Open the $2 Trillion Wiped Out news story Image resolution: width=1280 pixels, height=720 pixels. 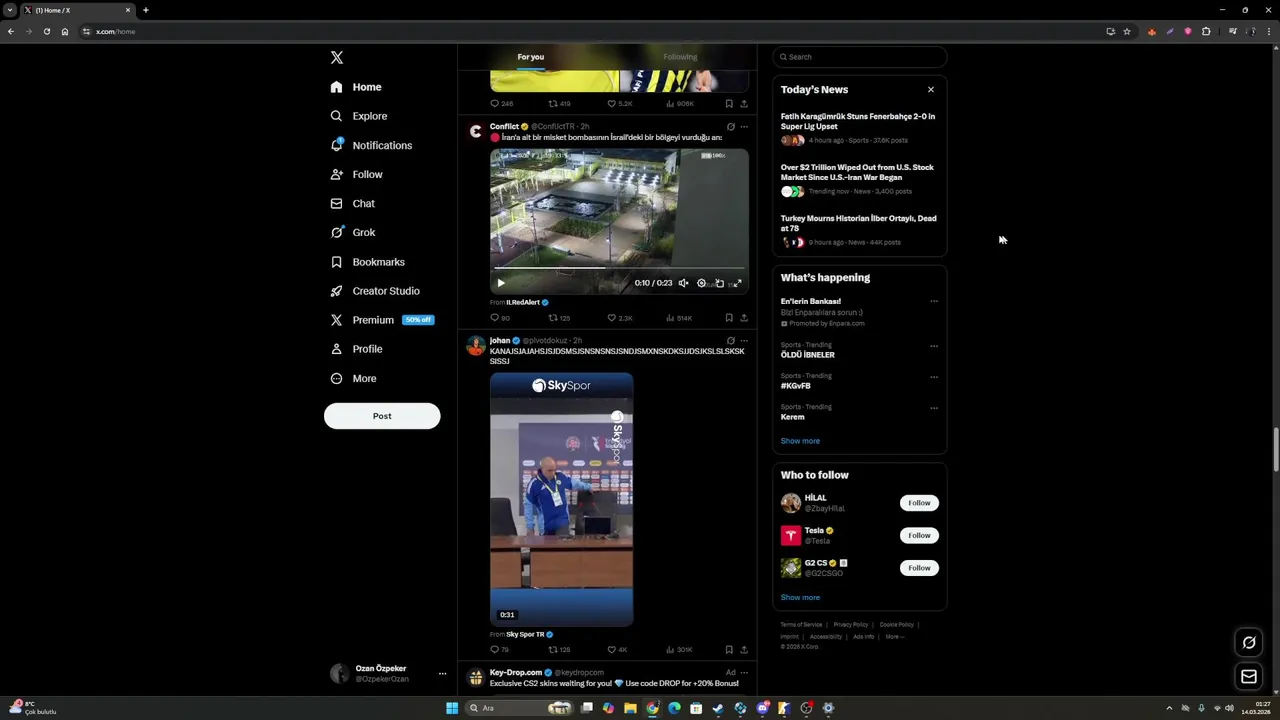pos(858,179)
